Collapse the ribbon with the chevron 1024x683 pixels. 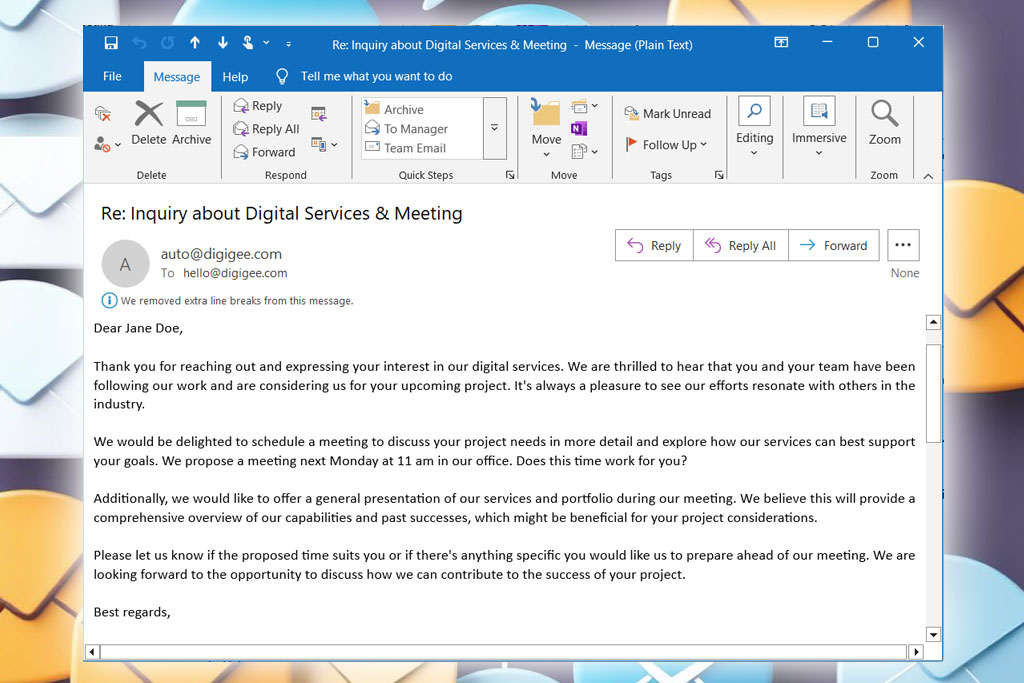[x=927, y=174]
